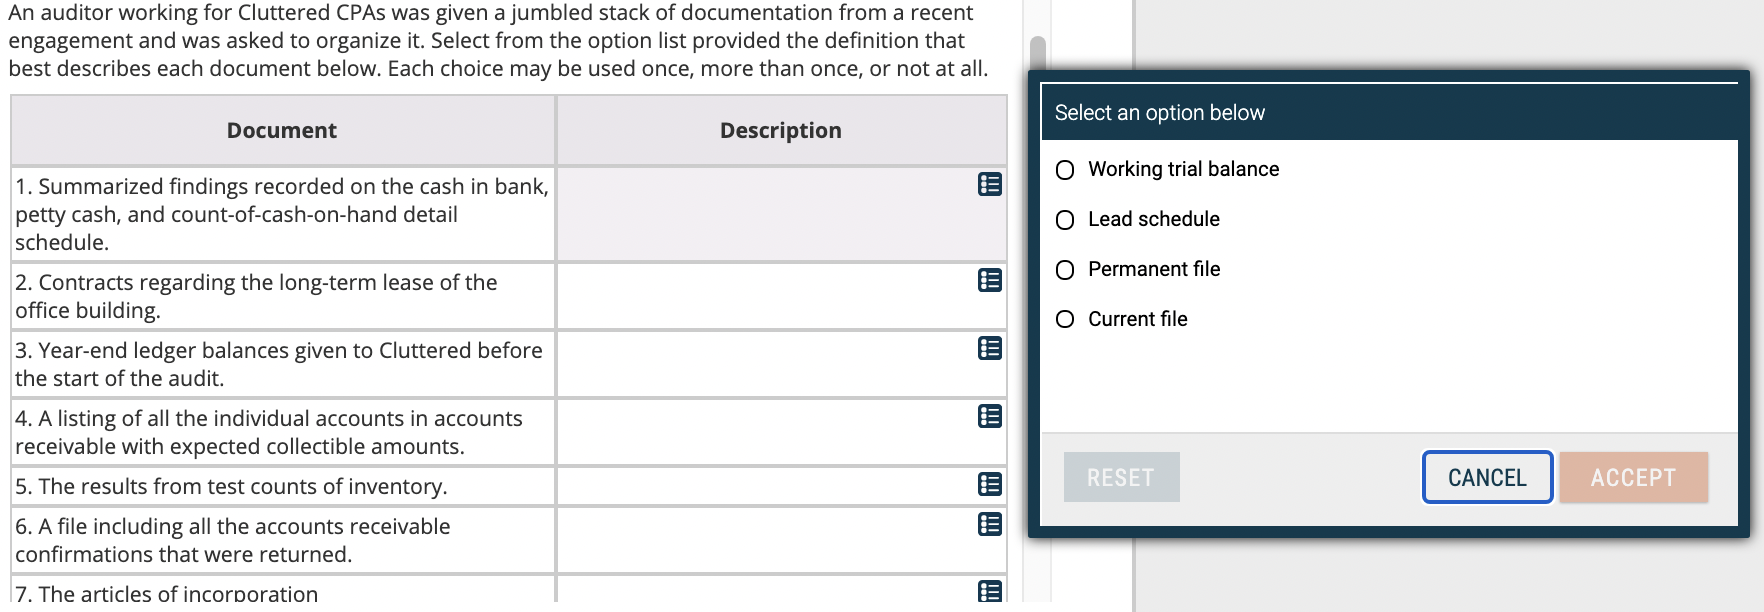The width and height of the screenshot is (1764, 612).
Task: Open option list icon for row 7 articles of incorporation
Action: 989,592
